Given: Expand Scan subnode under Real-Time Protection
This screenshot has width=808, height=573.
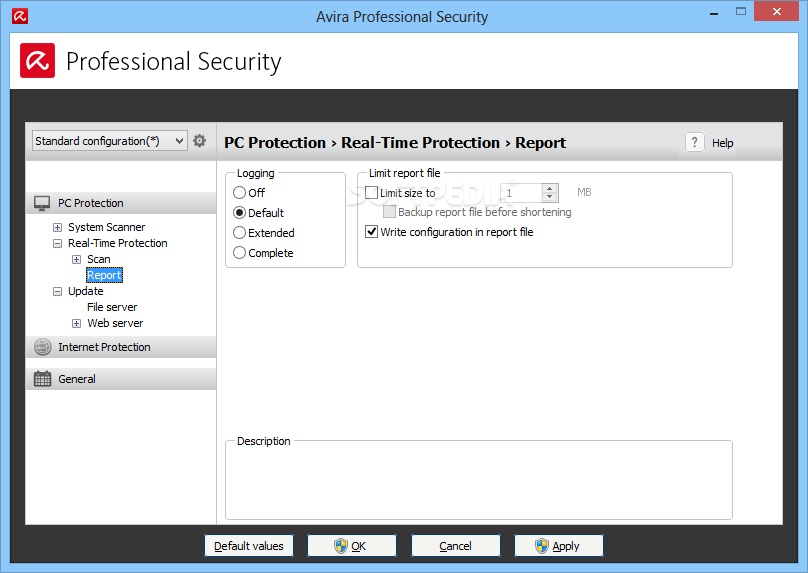Looking at the screenshot, I should coord(76,259).
